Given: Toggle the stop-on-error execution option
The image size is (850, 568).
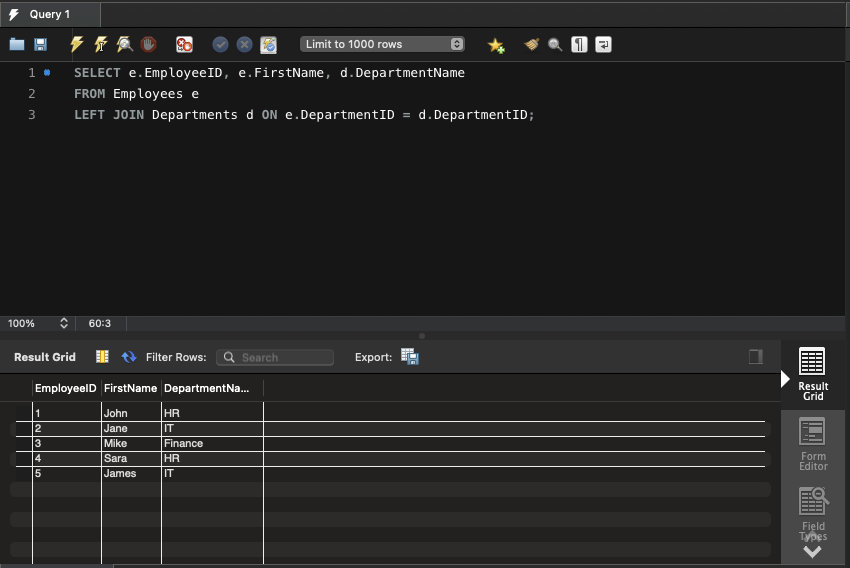Looking at the screenshot, I should coord(184,45).
